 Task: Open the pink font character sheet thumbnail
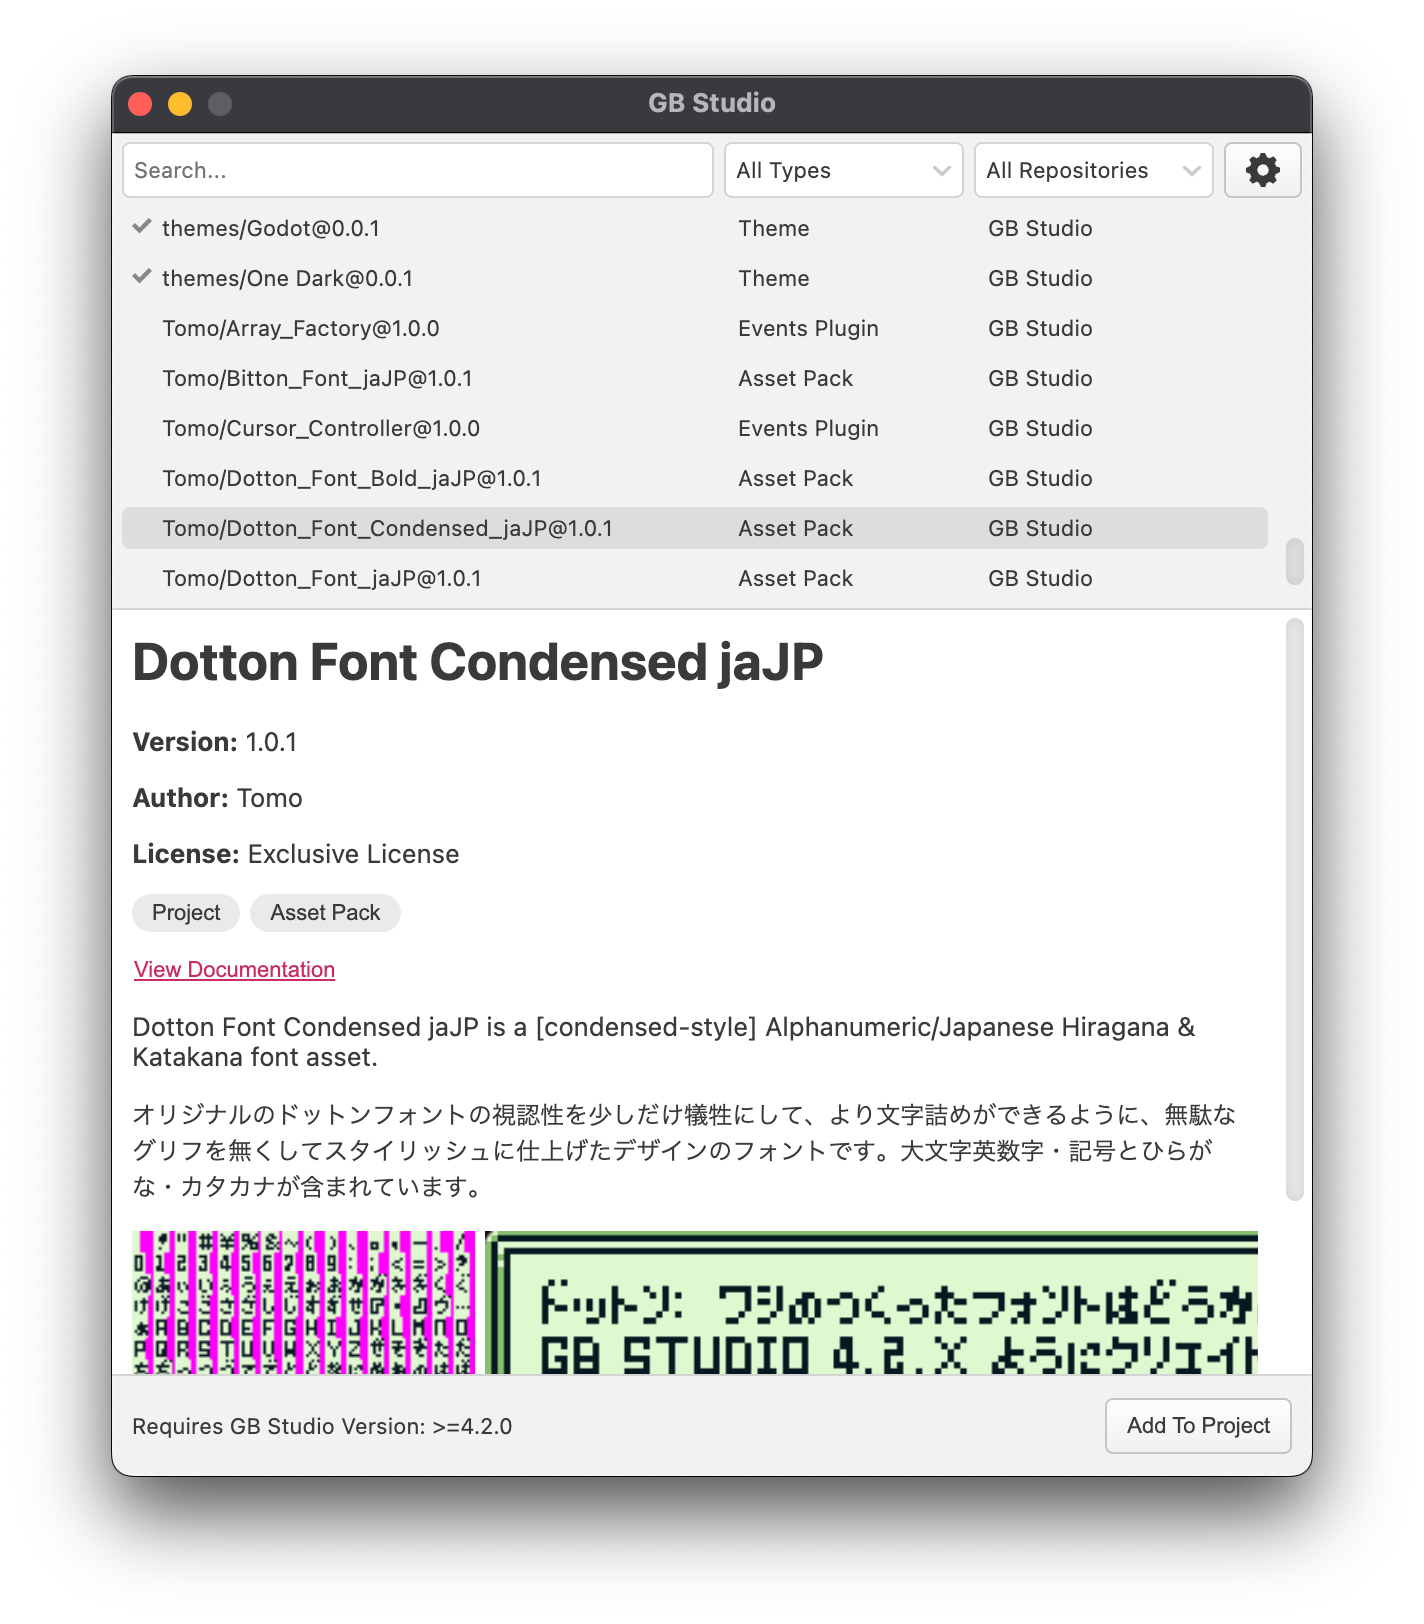click(304, 1302)
